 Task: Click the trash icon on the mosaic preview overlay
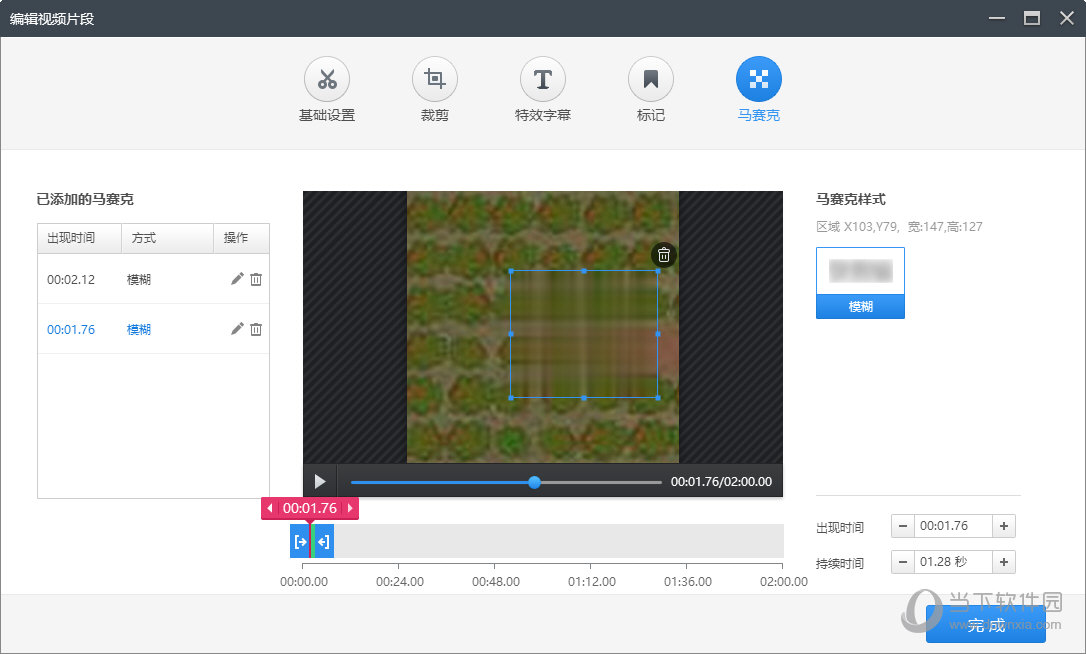click(x=663, y=255)
